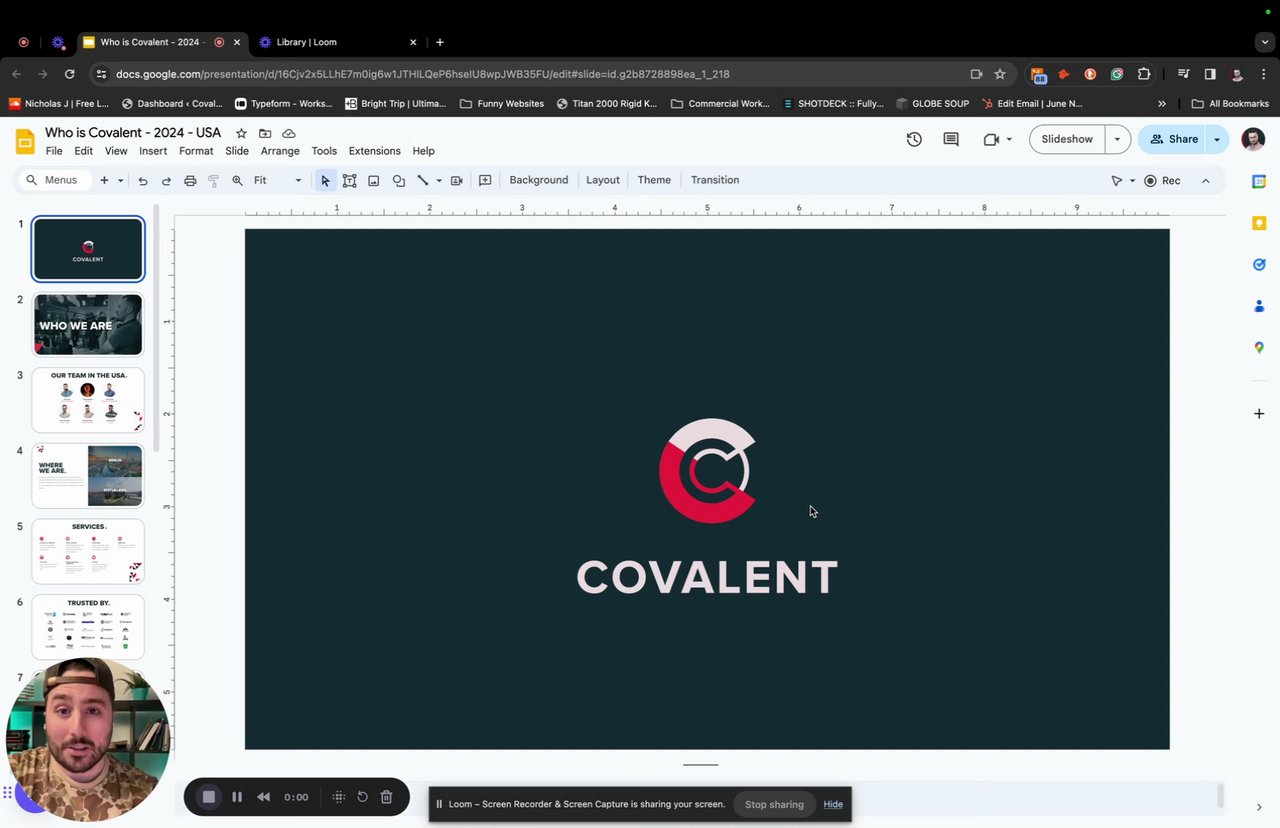Click the Zoom magnifier tool in toolbar
The height and width of the screenshot is (828, 1280).
pos(237,181)
